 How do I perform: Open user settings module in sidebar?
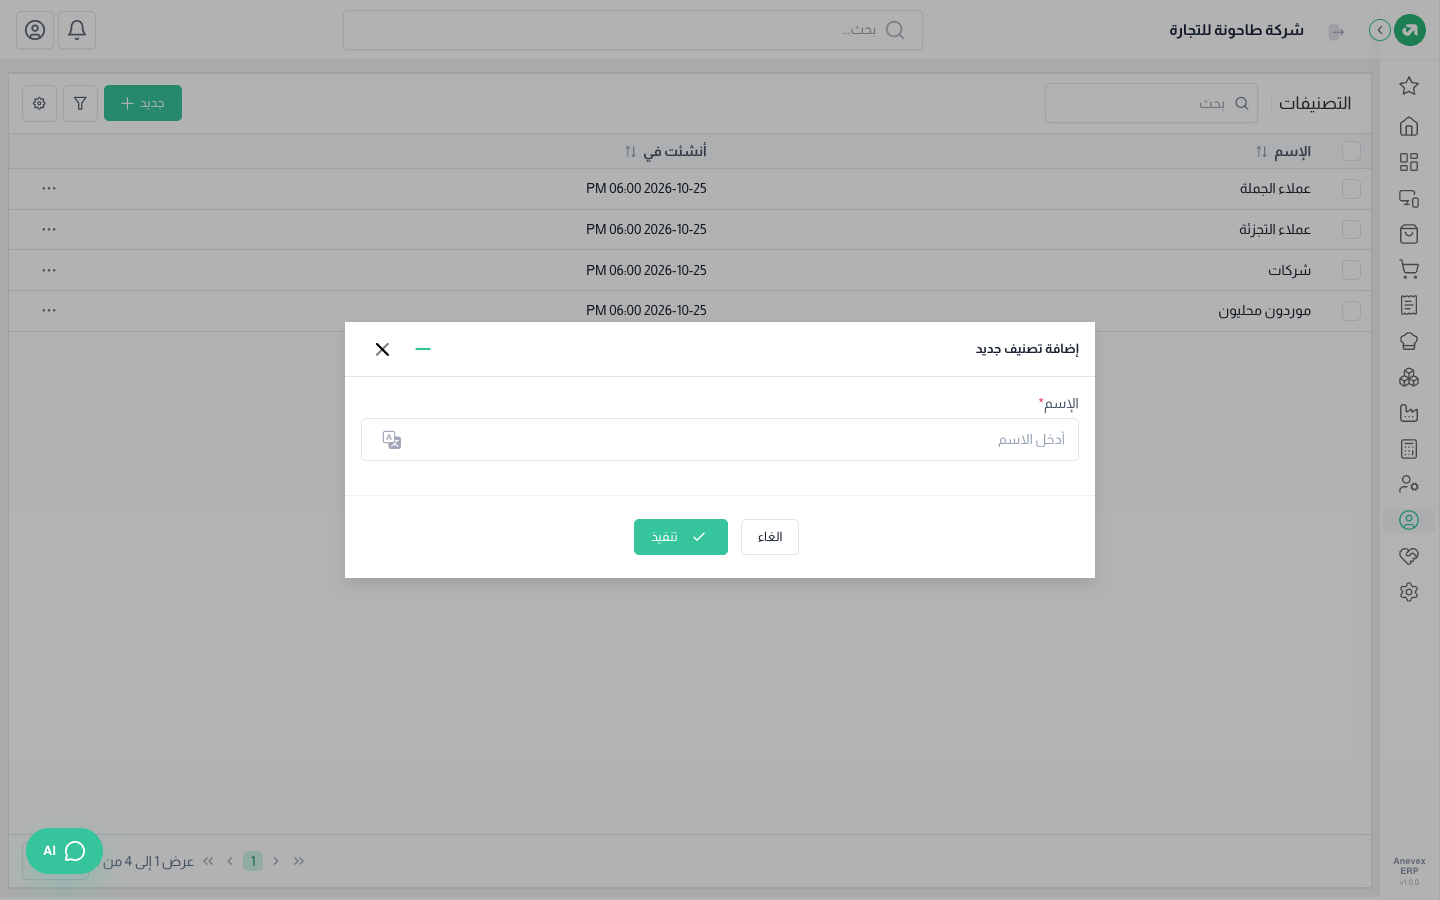point(1409,484)
